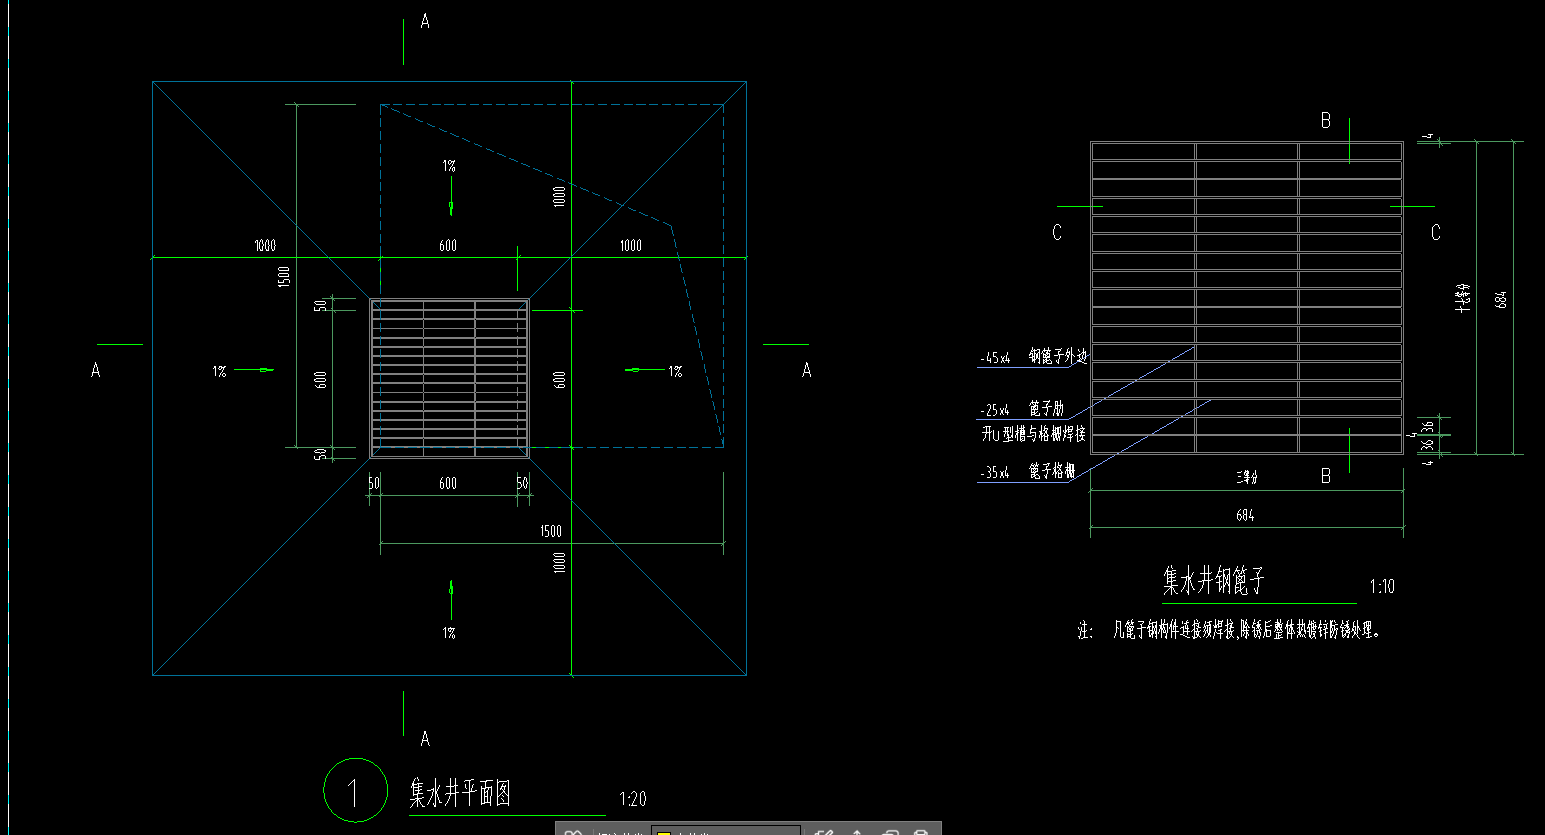1545x835 pixels.
Task: Select the grate detail grid drawing
Action: pos(1247,298)
